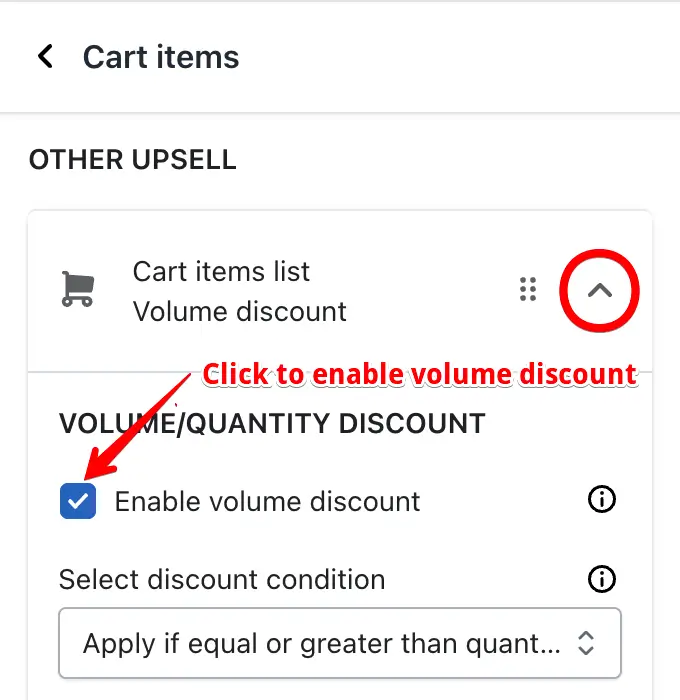Grab the six-dot drag handle icon

(x=528, y=289)
